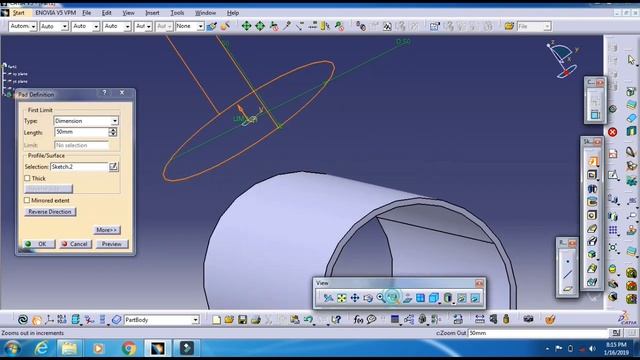This screenshot has width=640, height=360.
Task: Click the Selection field showing Sketch.2
Action: pyautogui.click(x=79, y=167)
